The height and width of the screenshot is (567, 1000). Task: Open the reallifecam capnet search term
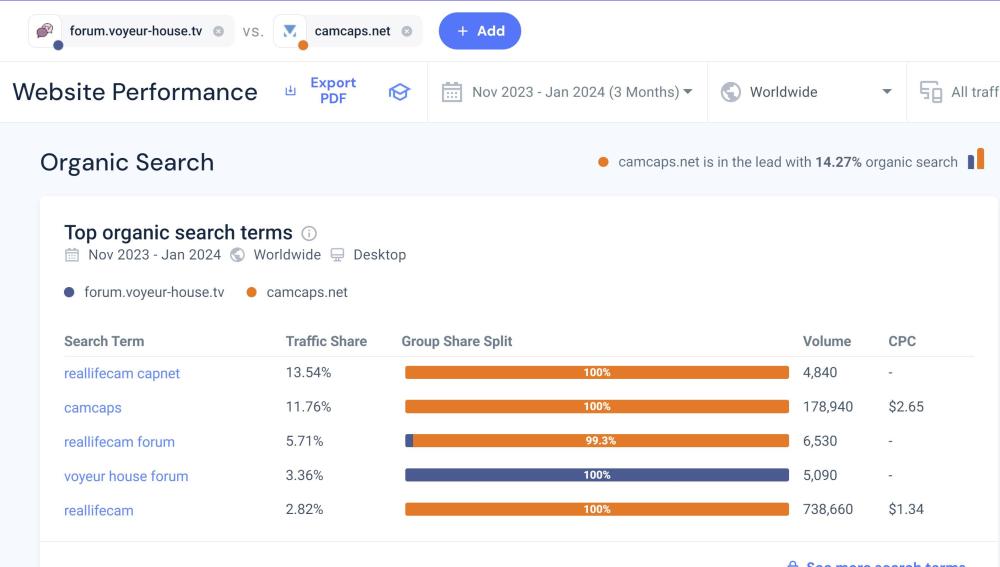coord(122,373)
